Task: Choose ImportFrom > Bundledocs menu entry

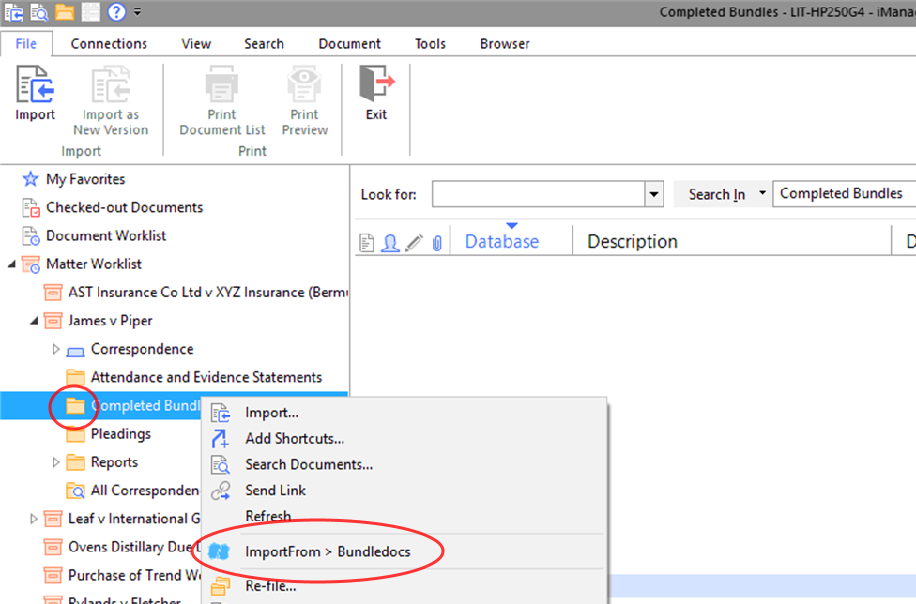Action: point(404,551)
